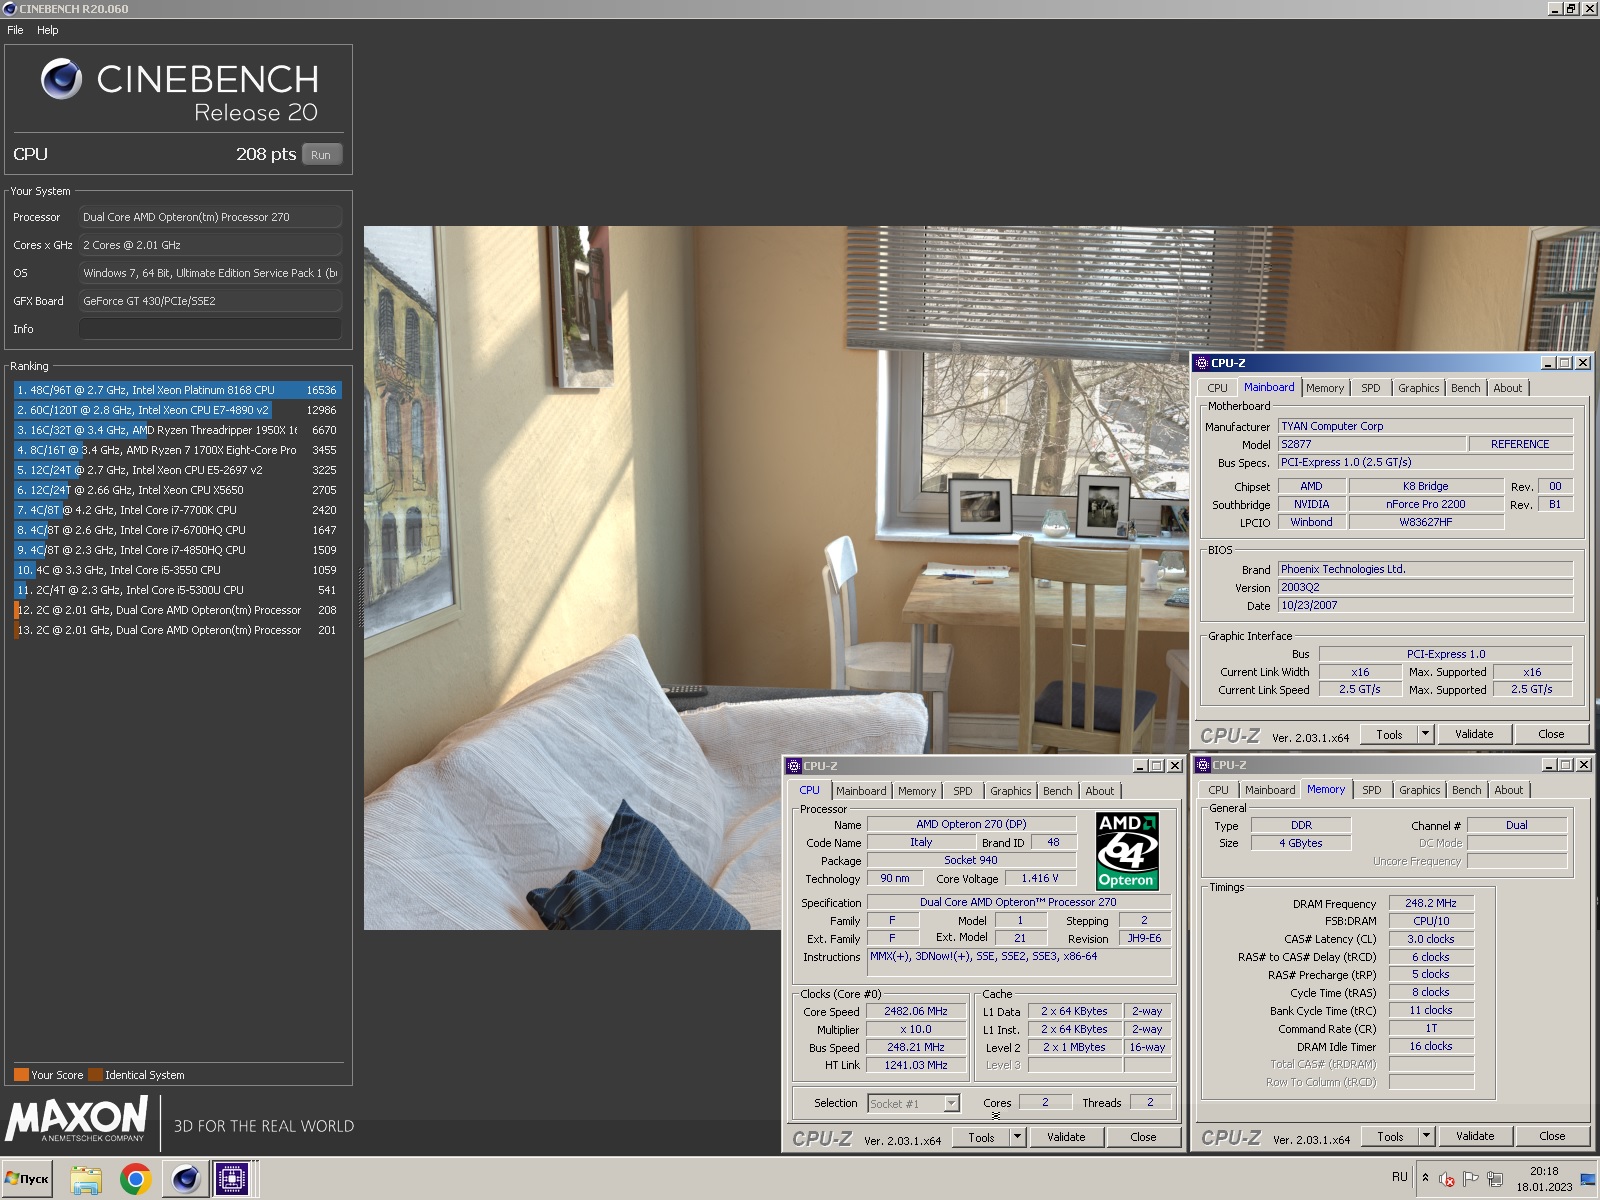
Task: Open SPD tab in the Memory CPU-Z window
Action: 1372,790
